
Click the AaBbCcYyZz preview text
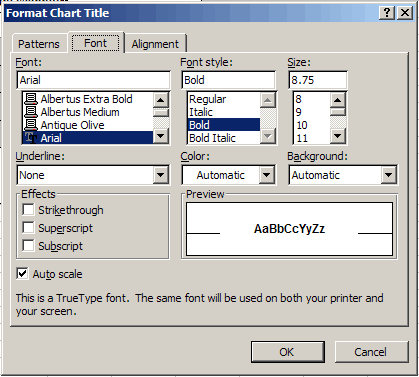289,229
